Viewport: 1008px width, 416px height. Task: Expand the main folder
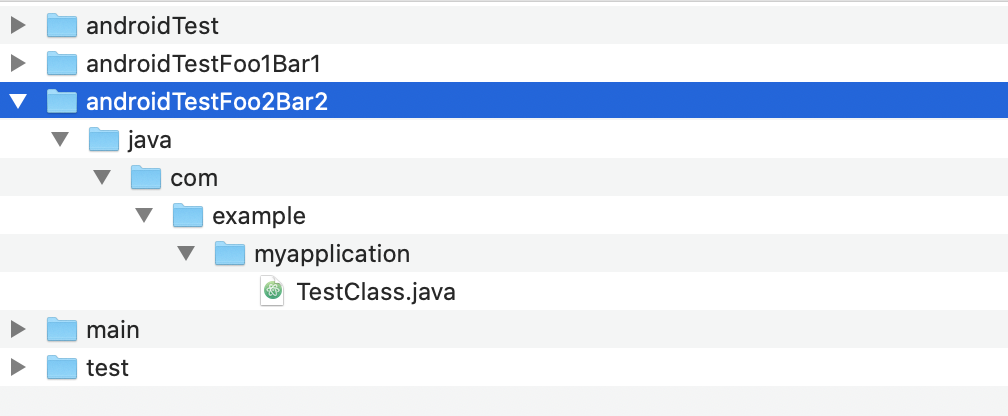pos(17,329)
